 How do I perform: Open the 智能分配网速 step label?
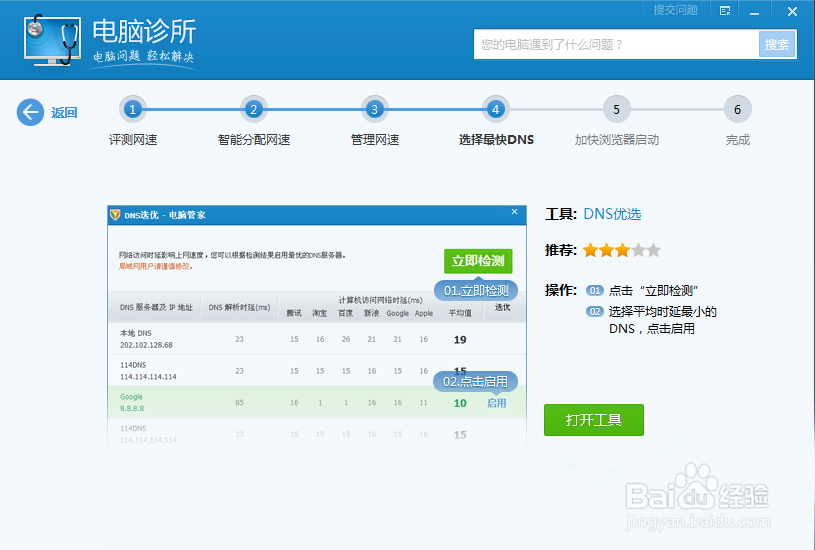(x=254, y=140)
